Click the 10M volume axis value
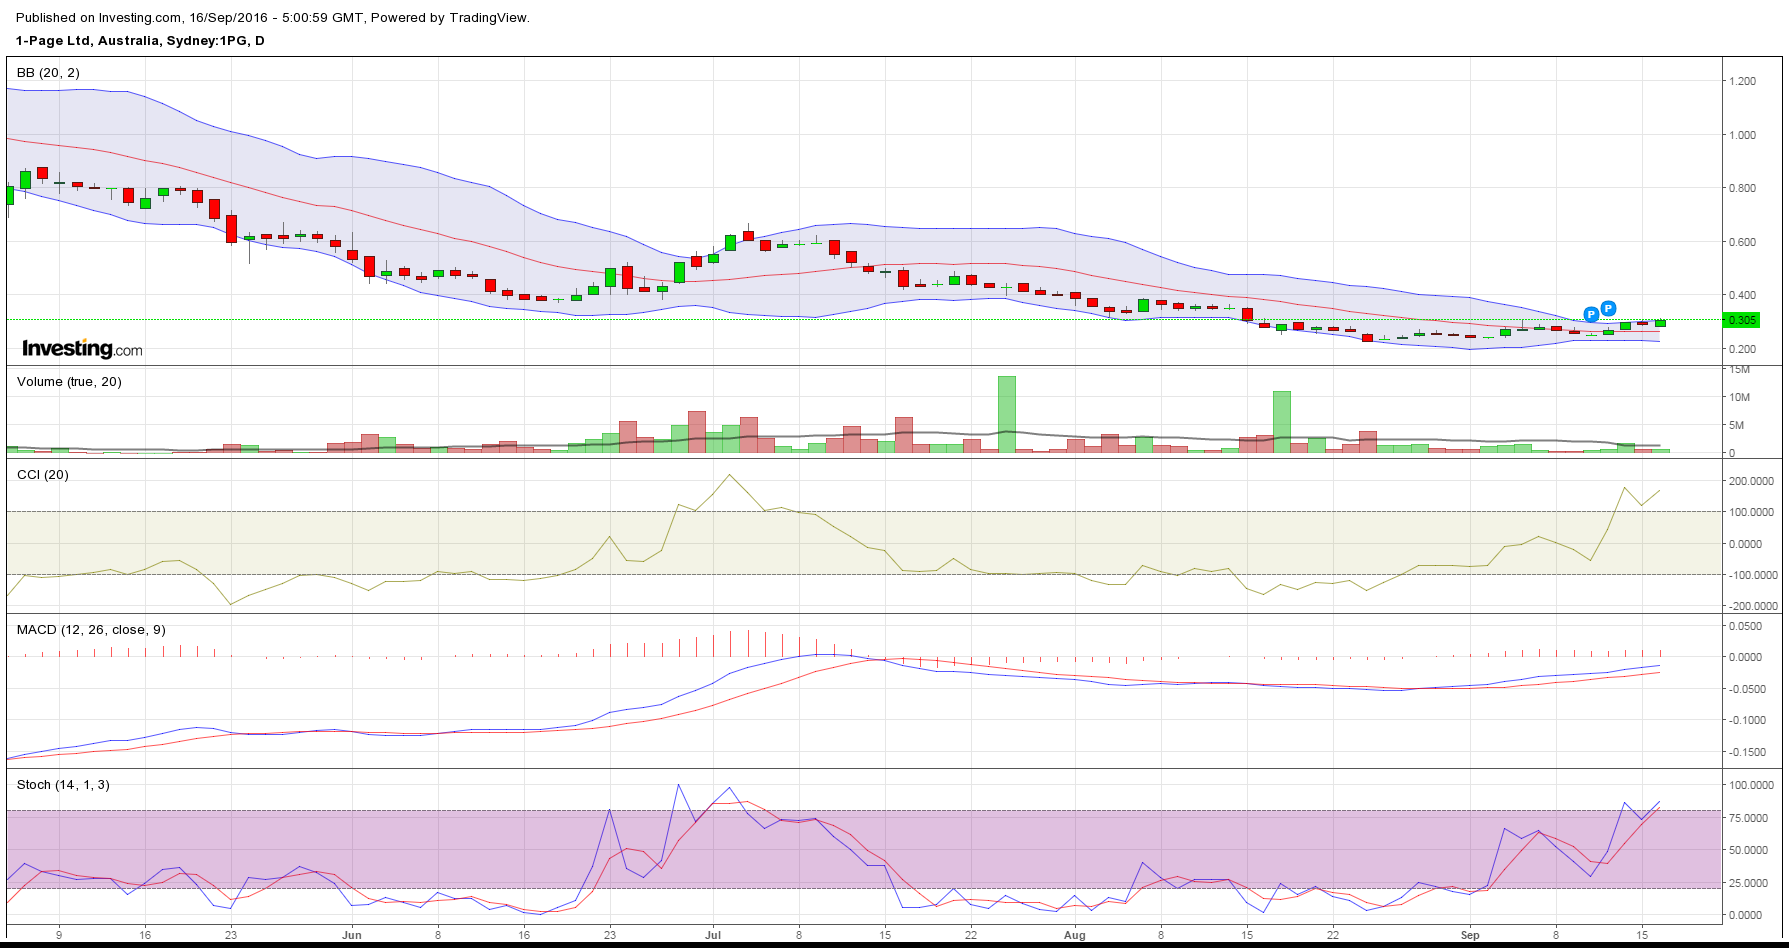1789x948 pixels. tap(1739, 397)
